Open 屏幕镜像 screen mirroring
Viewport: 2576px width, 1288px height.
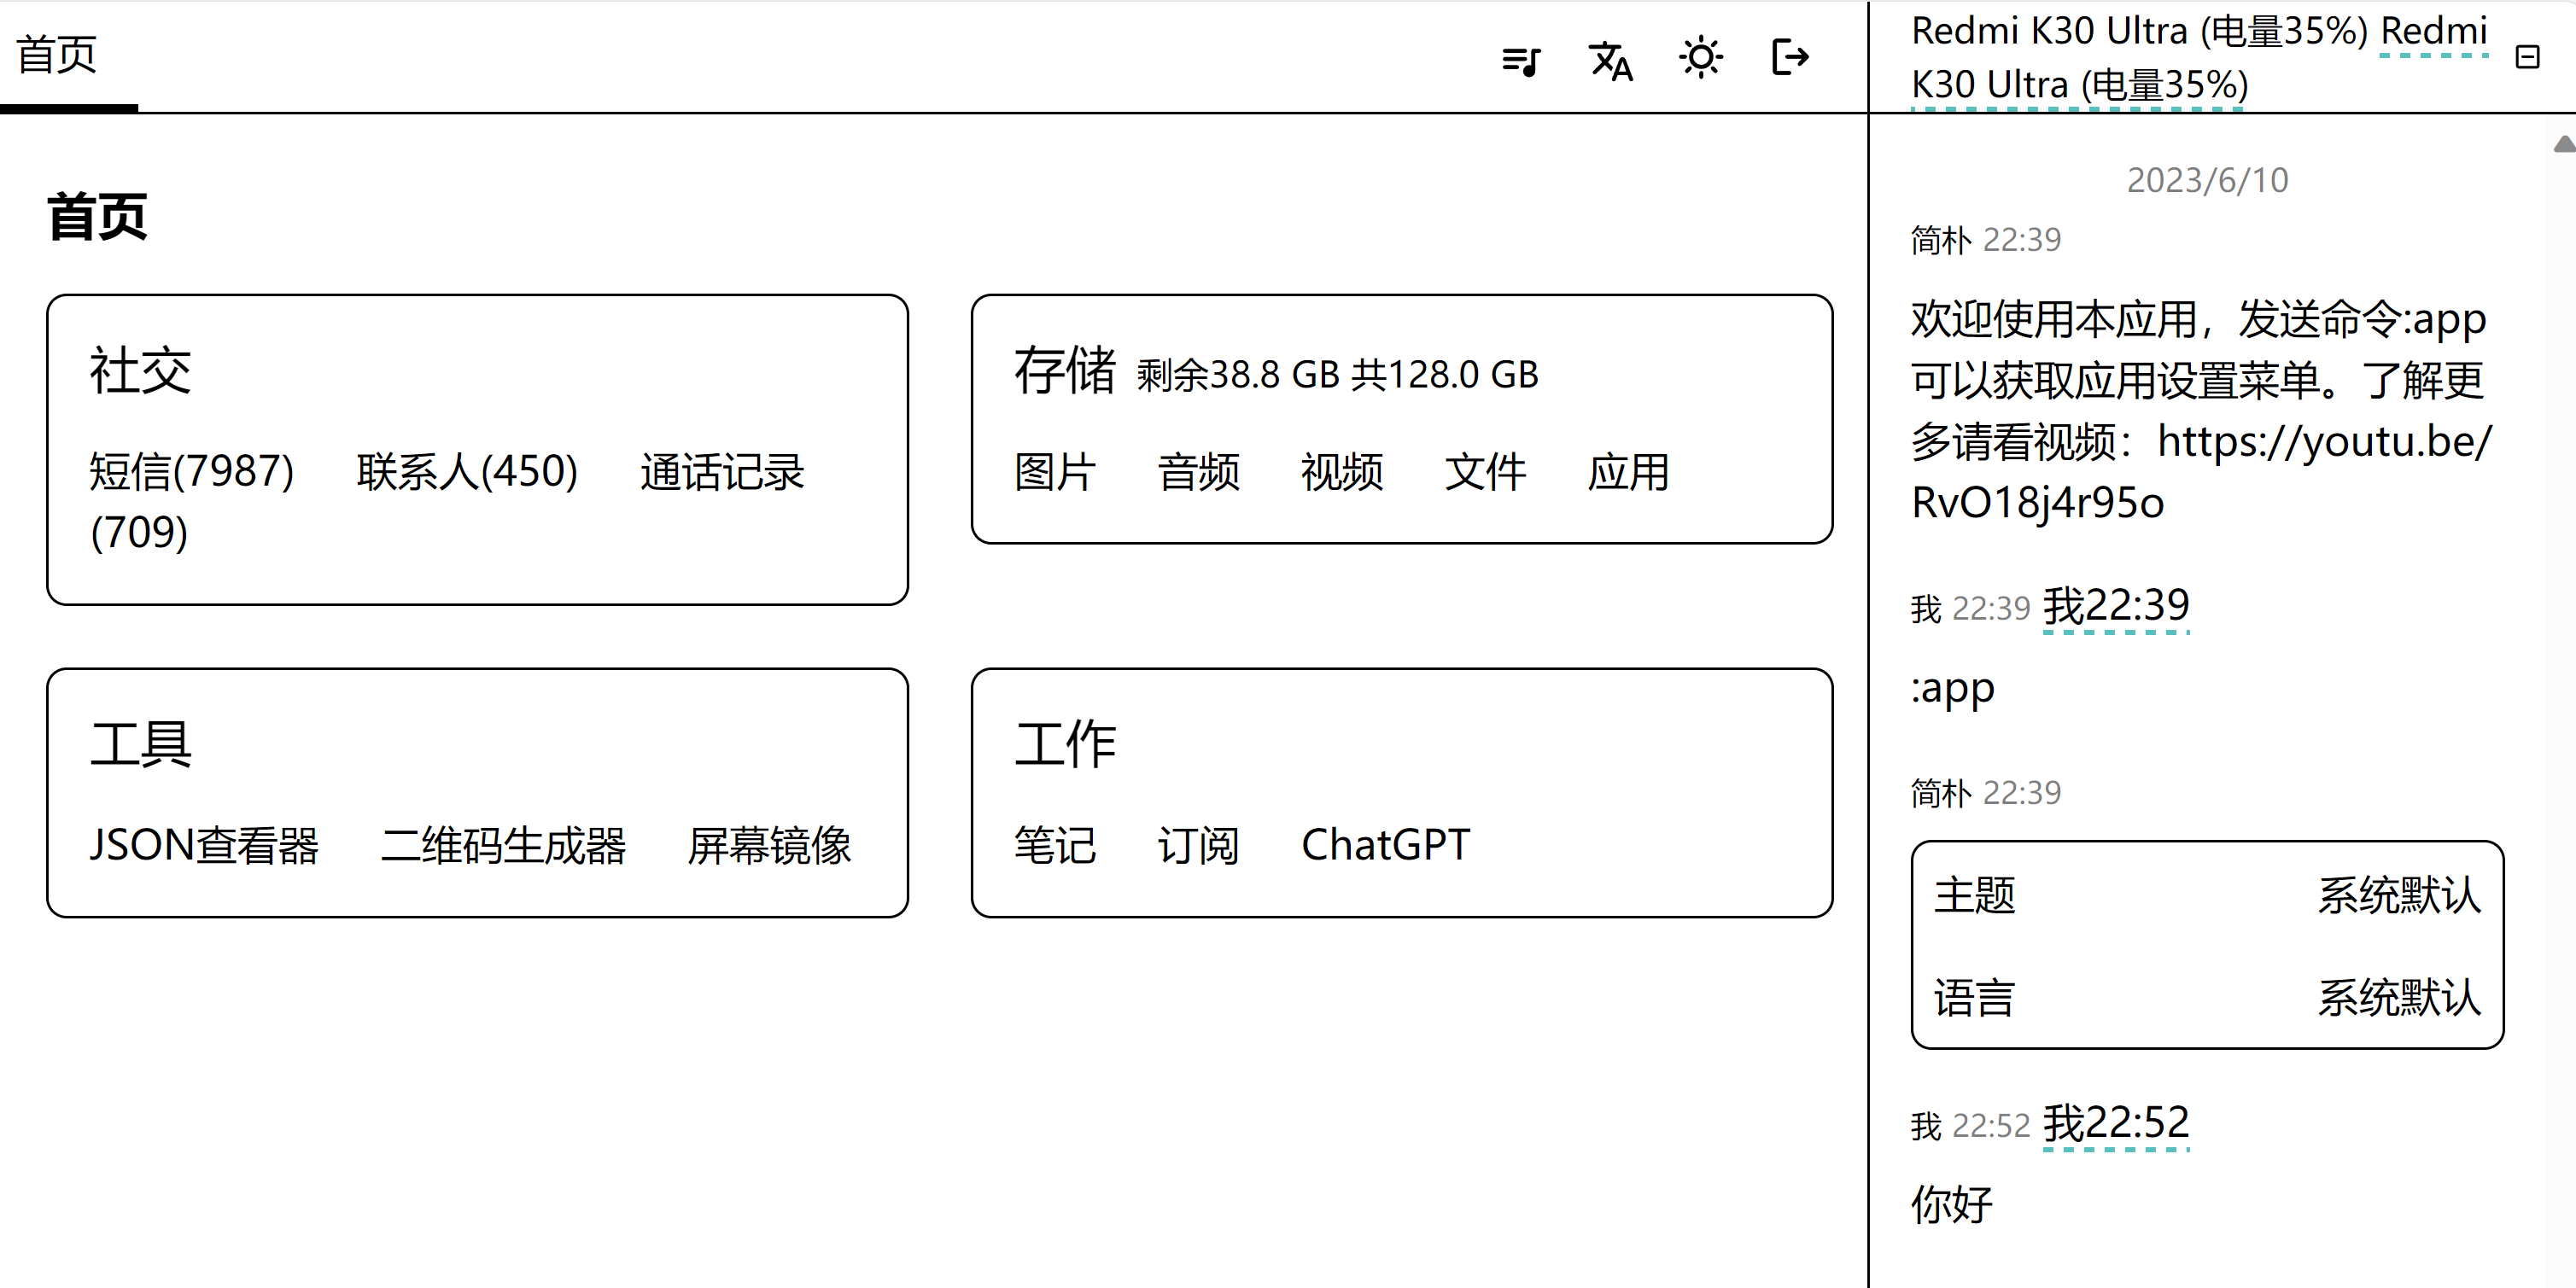point(769,845)
